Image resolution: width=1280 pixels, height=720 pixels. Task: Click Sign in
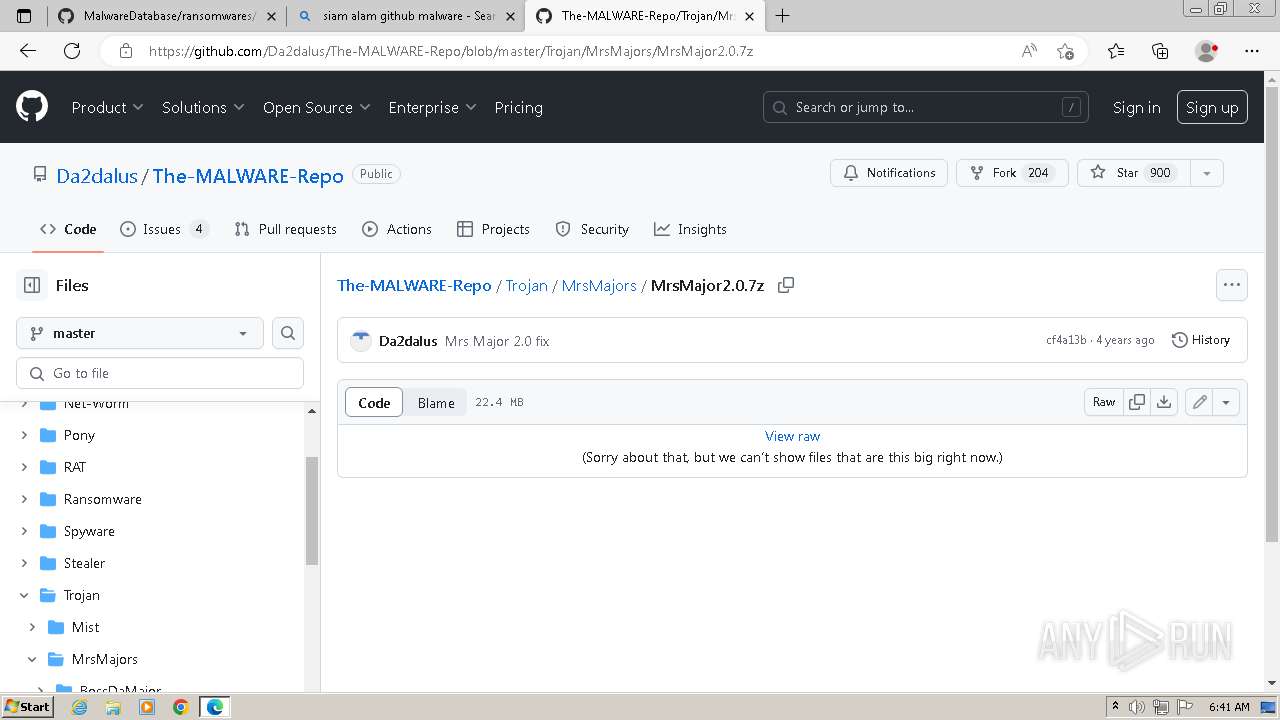tap(1137, 107)
